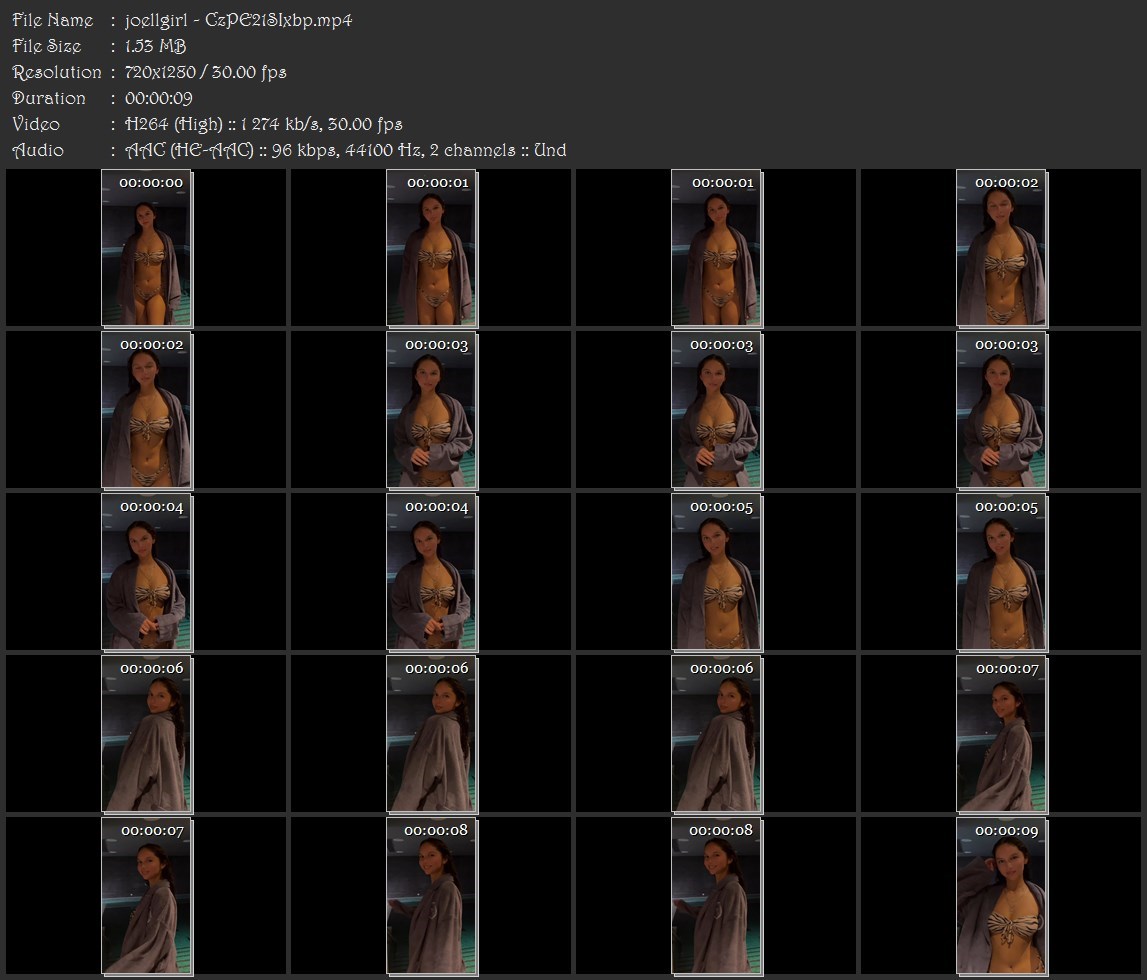The image size is (1147, 980).
Task: Click the Duration label
Action: pyautogui.click(x=49, y=98)
